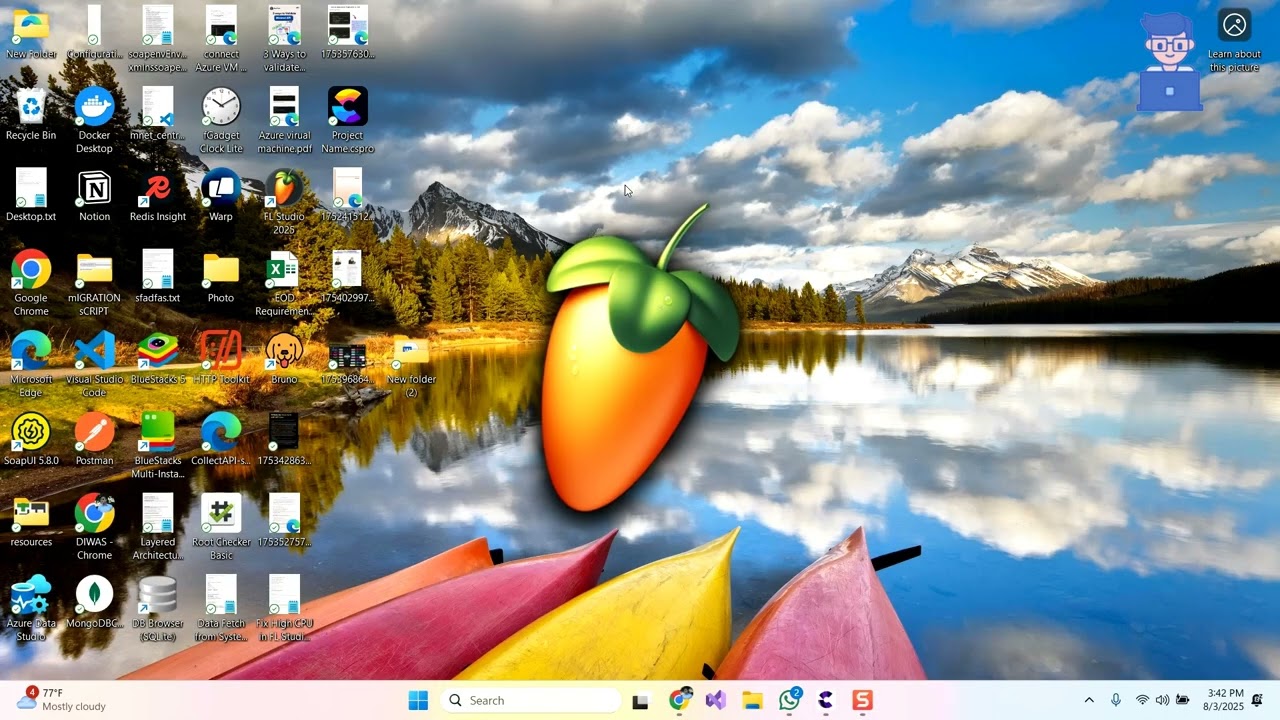Image resolution: width=1280 pixels, height=720 pixels.
Task: Select the EOD Requirement Excel file
Action: (284, 269)
